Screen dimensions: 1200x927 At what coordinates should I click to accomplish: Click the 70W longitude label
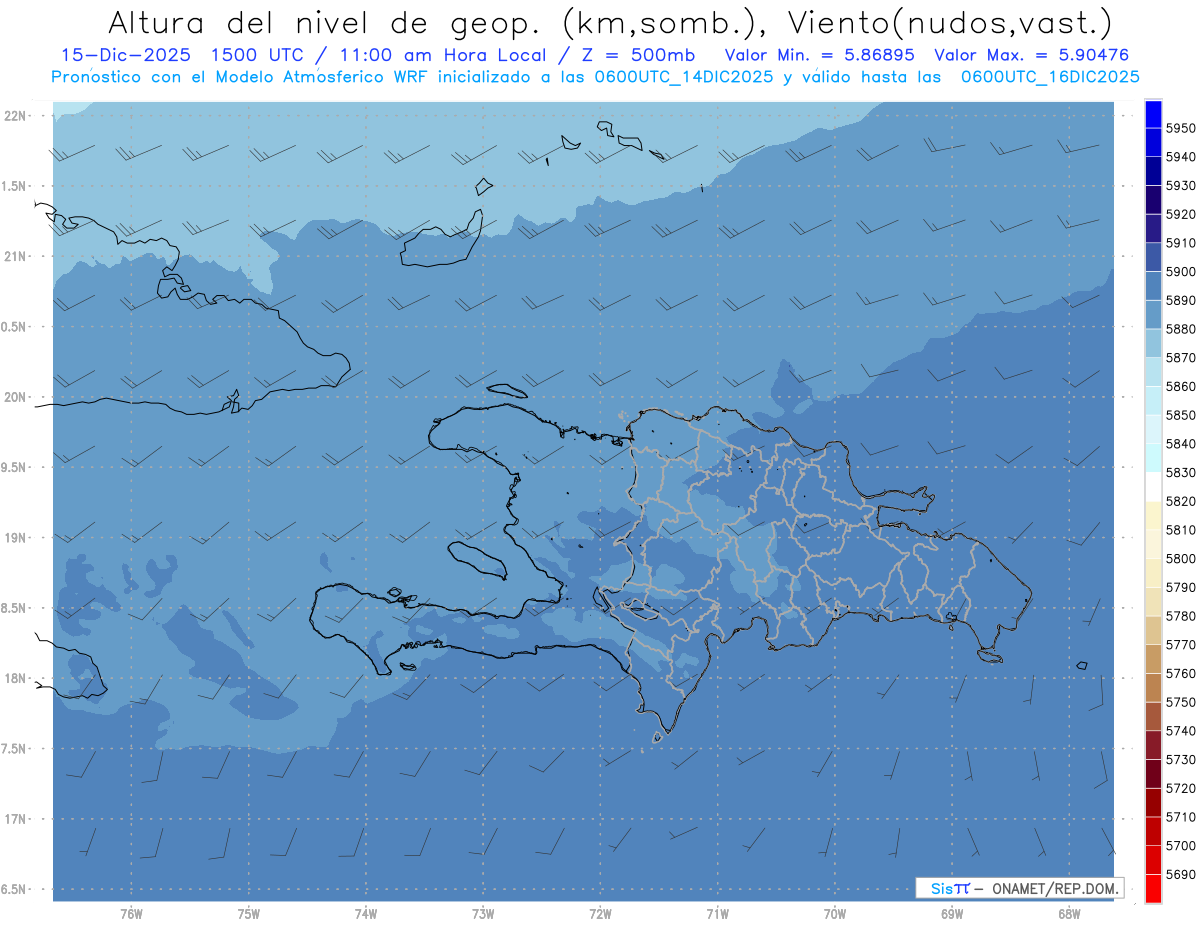pyautogui.click(x=835, y=914)
